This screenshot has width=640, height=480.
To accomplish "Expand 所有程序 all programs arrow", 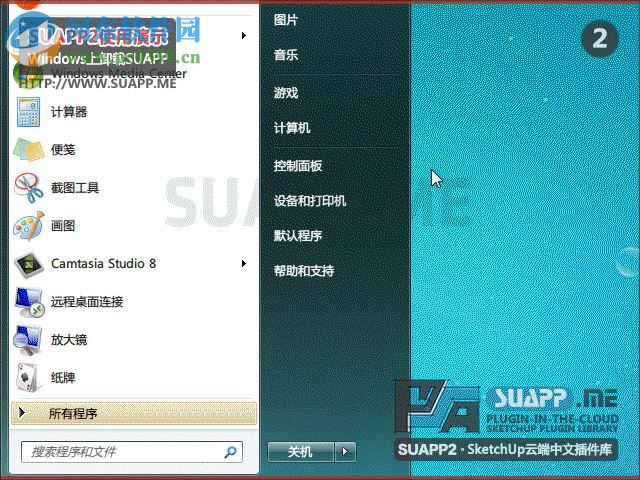I will (x=22, y=413).
